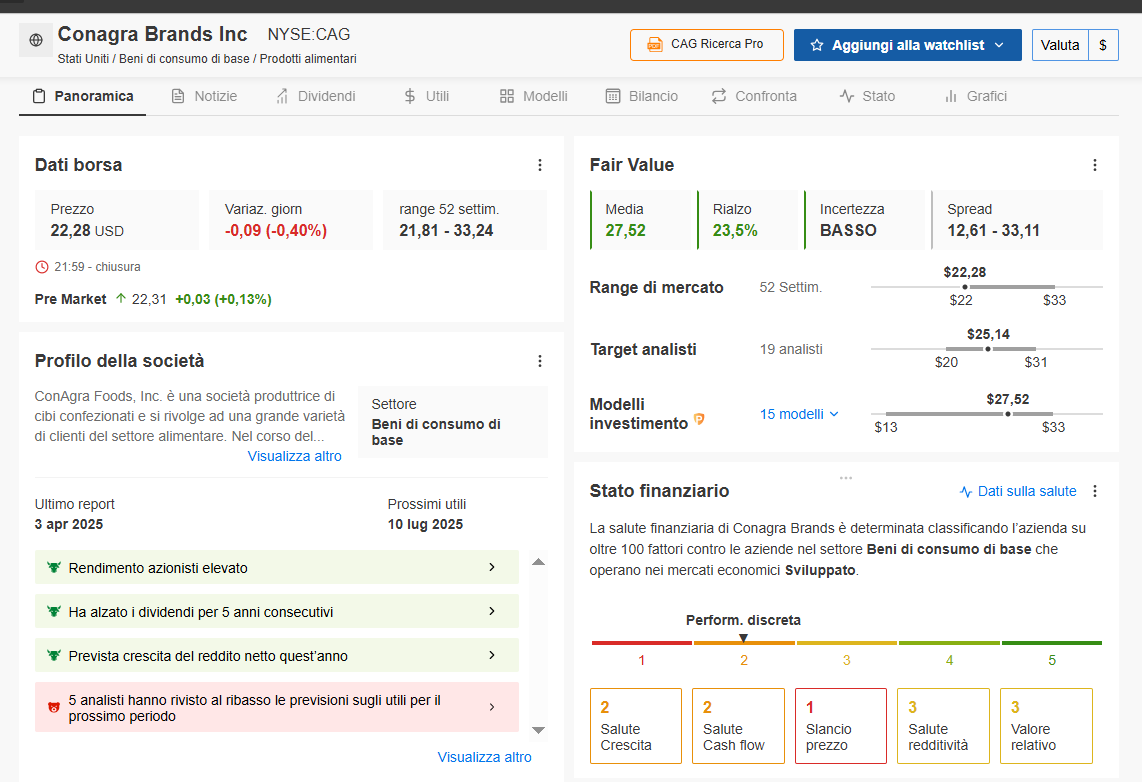
Task: Click the drag handle dots above Stato finanziario
Action: (846, 478)
